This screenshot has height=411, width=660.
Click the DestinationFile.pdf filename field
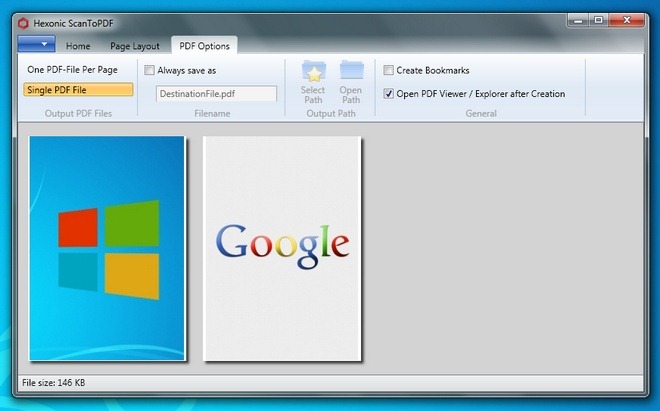pos(216,93)
